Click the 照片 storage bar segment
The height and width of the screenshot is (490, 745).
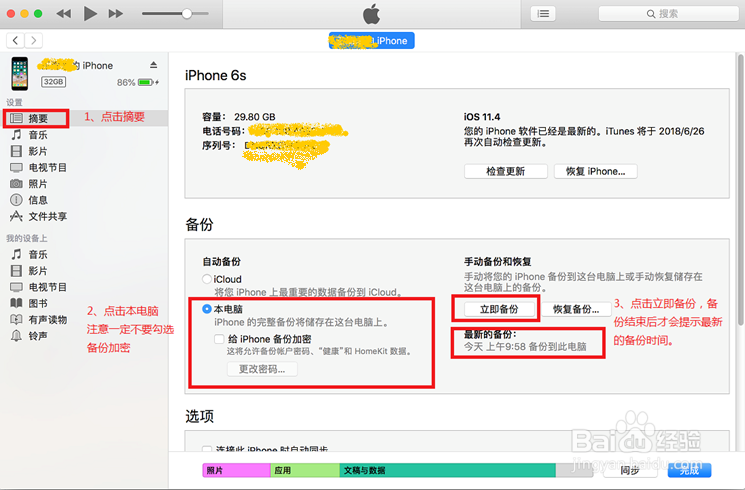tap(236, 470)
